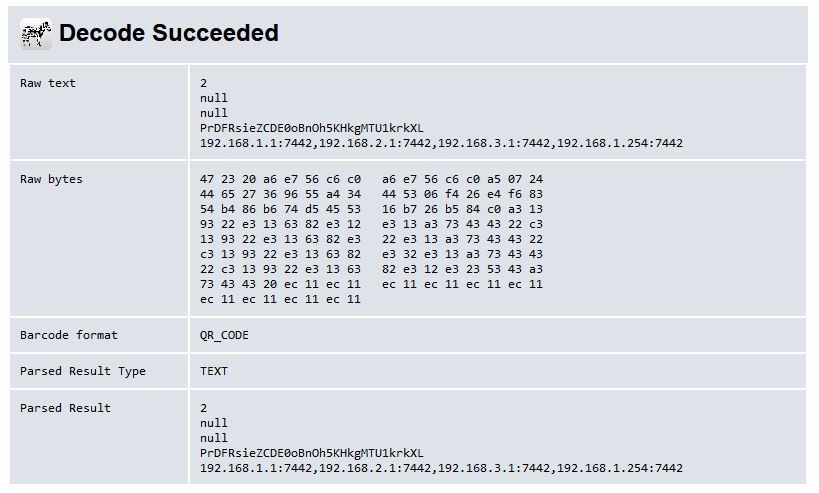
Task: Click the second null in Parsed Result
Action: tap(214, 438)
